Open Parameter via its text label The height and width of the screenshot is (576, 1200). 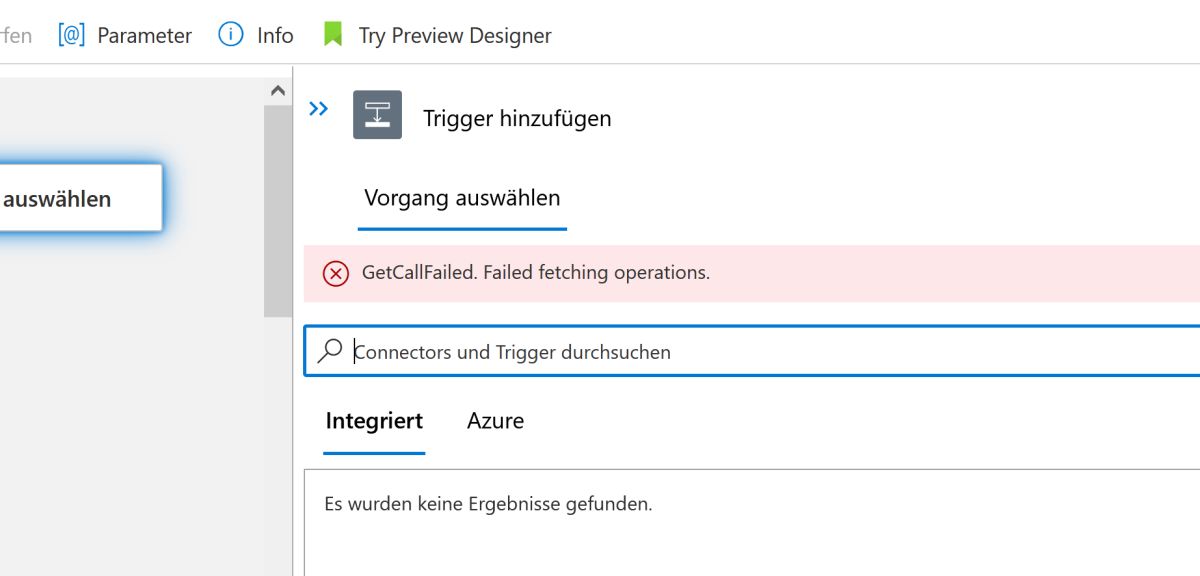point(144,35)
